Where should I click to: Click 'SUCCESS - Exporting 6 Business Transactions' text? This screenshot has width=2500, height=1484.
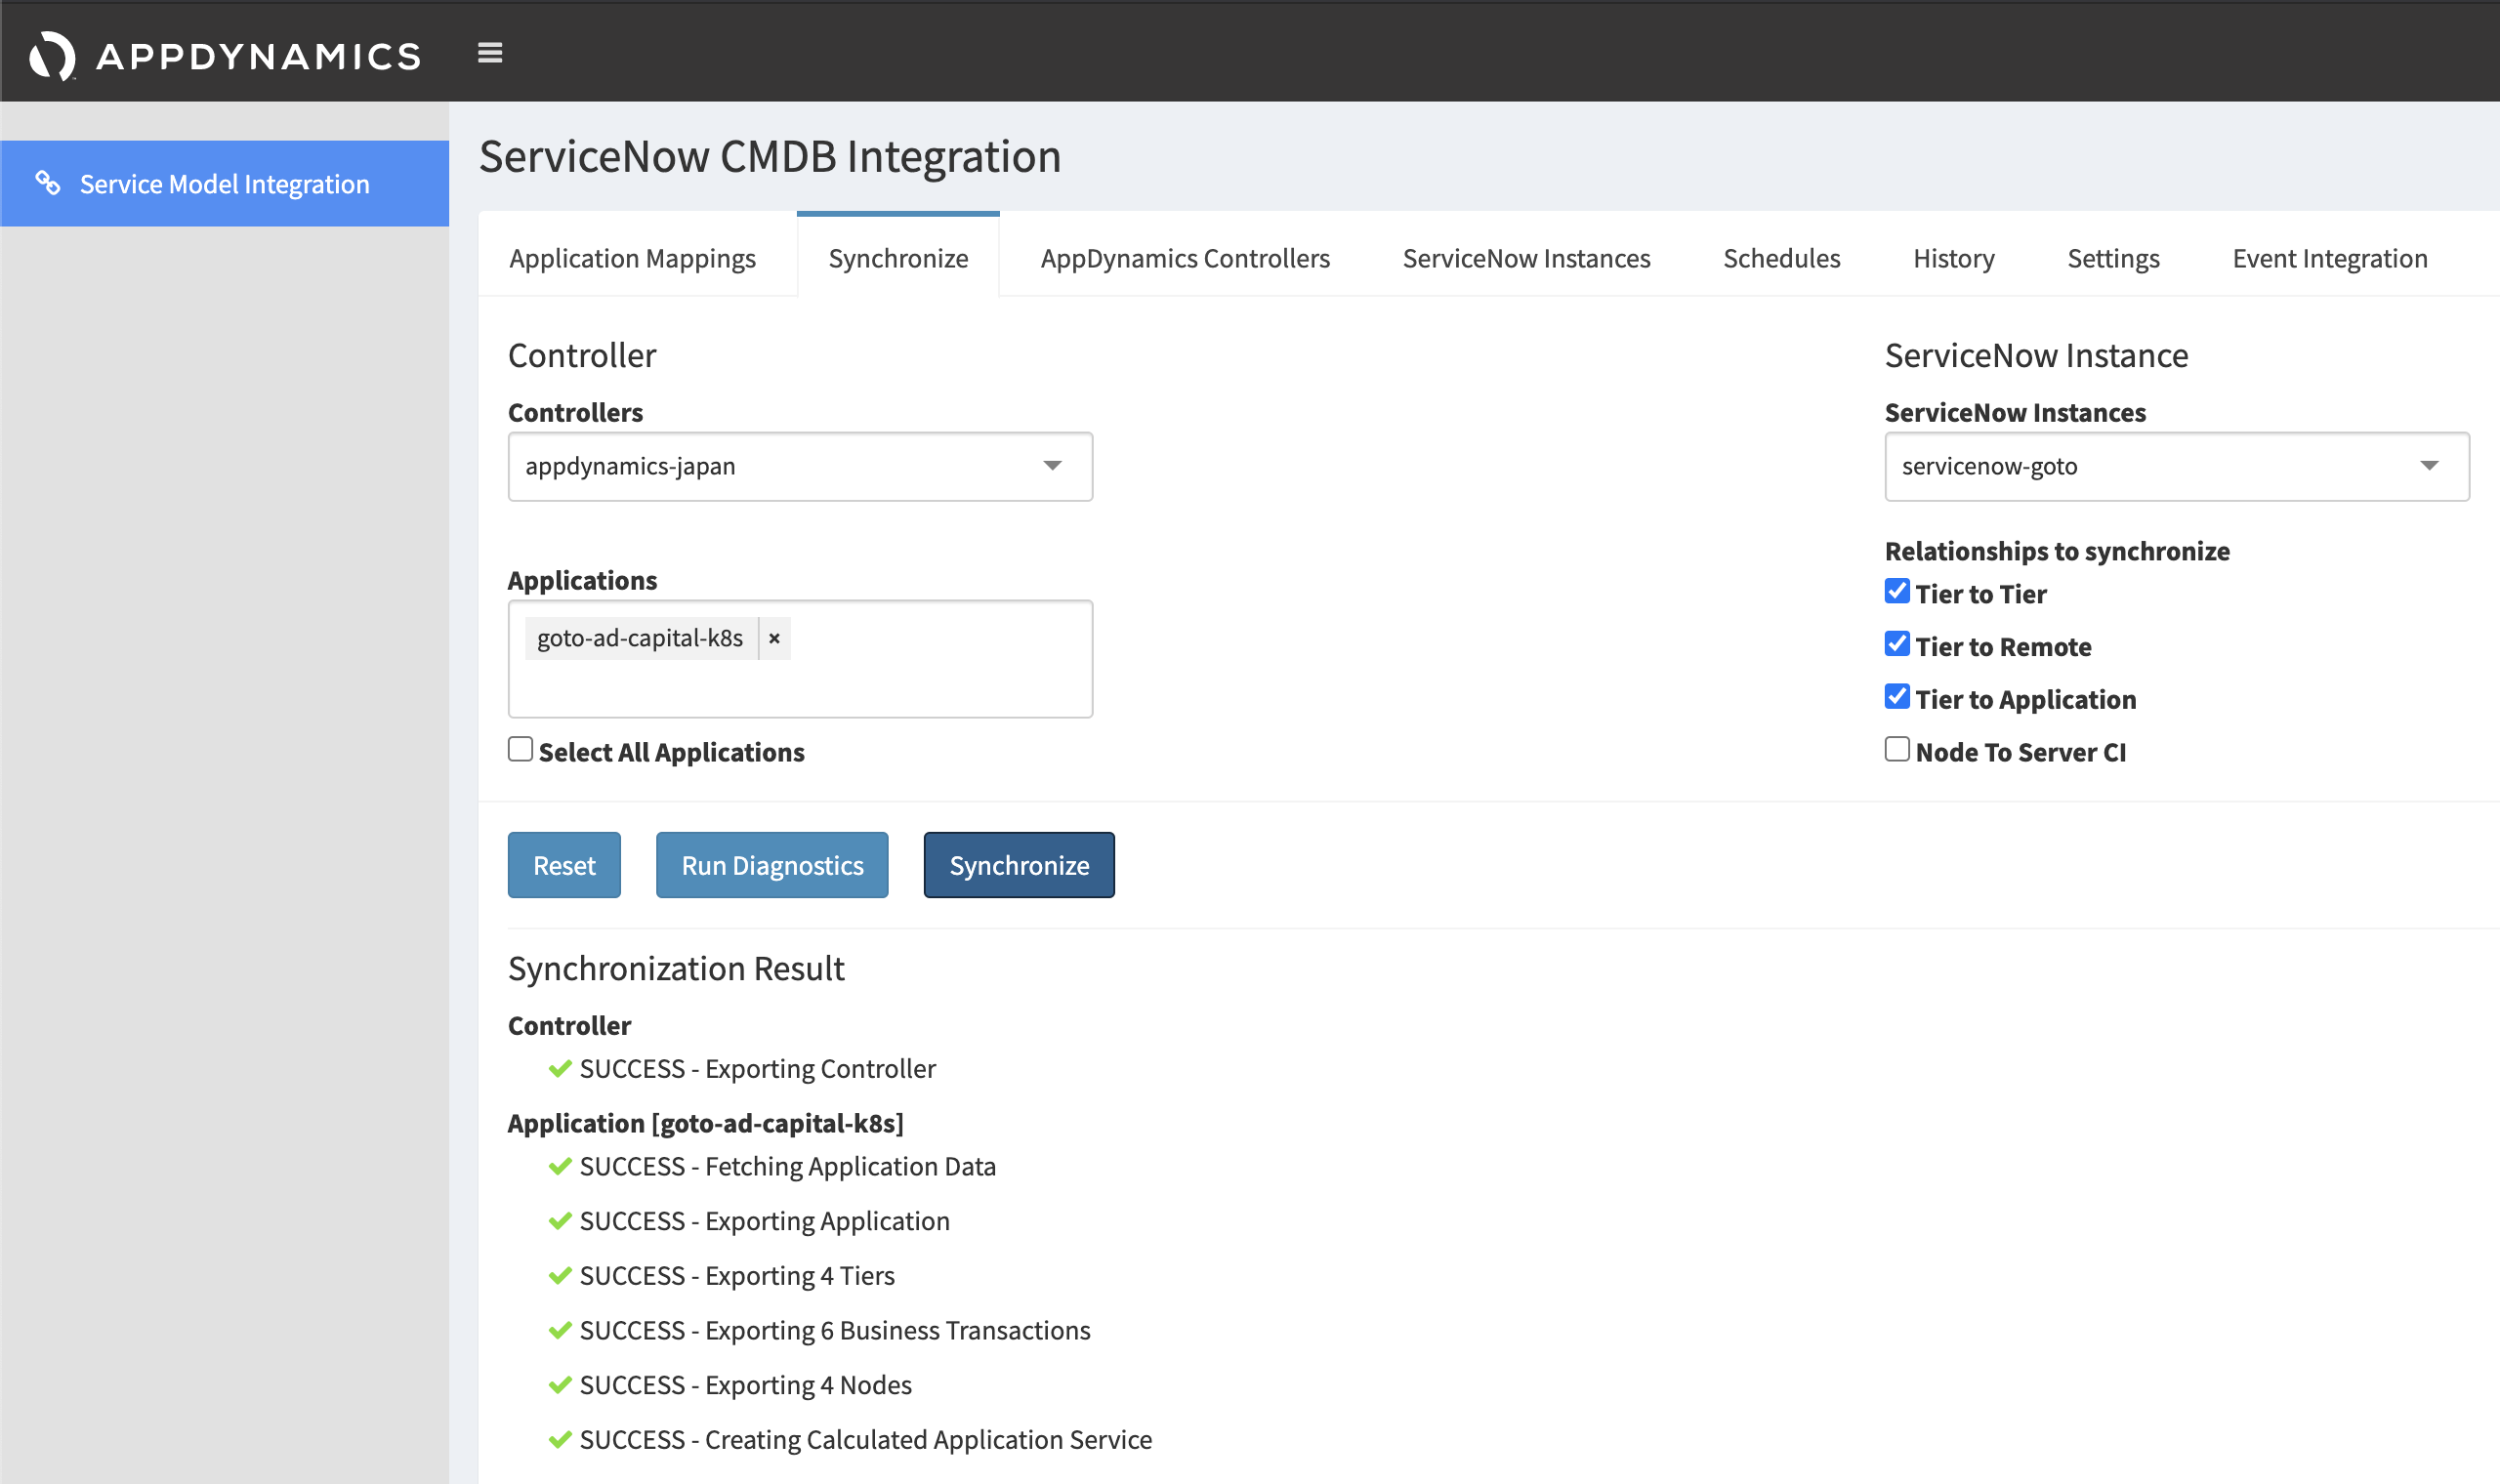point(835,1330)
